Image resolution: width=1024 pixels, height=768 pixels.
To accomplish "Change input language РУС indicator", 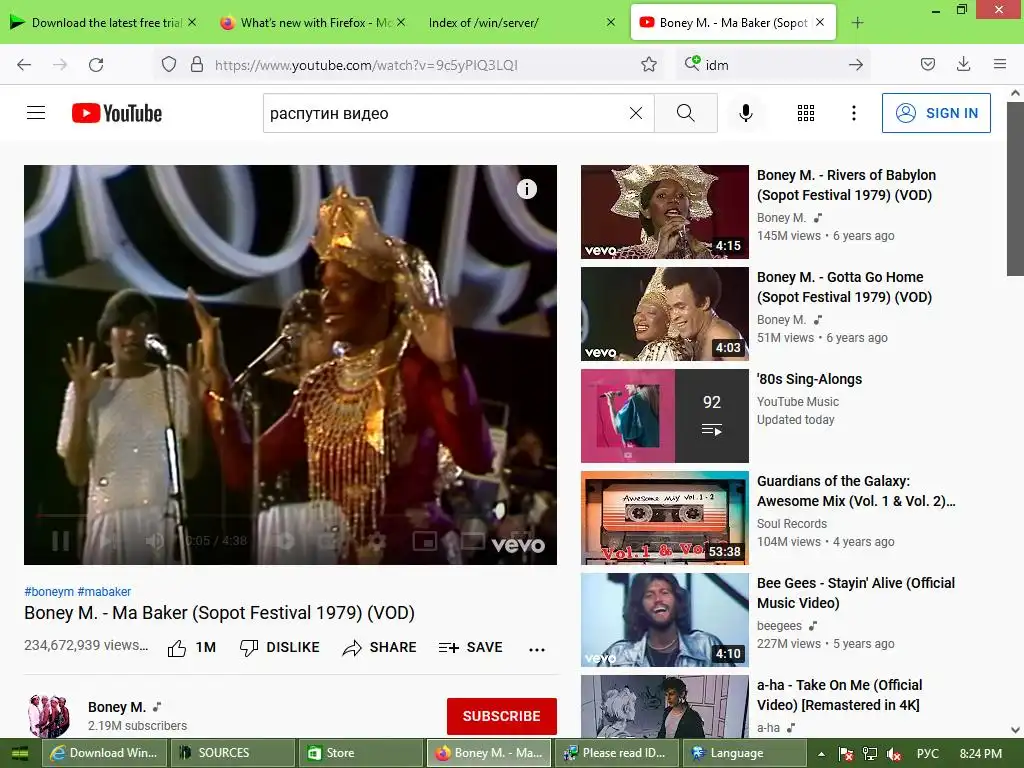I will (927, 754).
